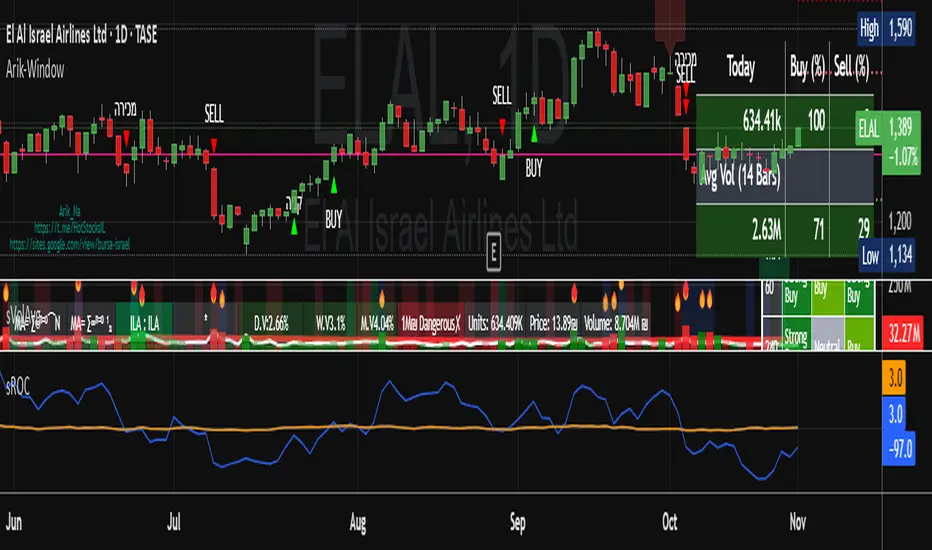Image resolution: width=932 pixels, height=550 pixels.
Task: Click the sVolAvg indicator label
Action: click(x=23, y=315)
